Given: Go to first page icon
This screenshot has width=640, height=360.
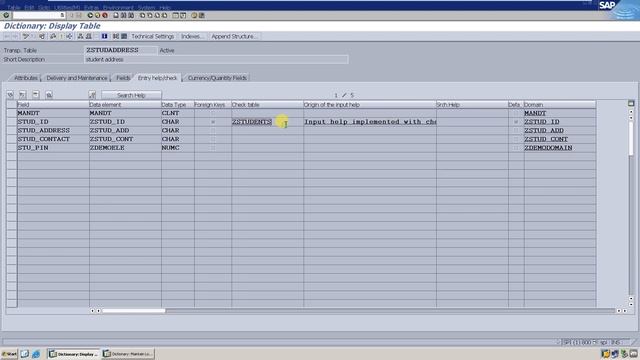Looking at the screenshot, I should tap(142, 16).
